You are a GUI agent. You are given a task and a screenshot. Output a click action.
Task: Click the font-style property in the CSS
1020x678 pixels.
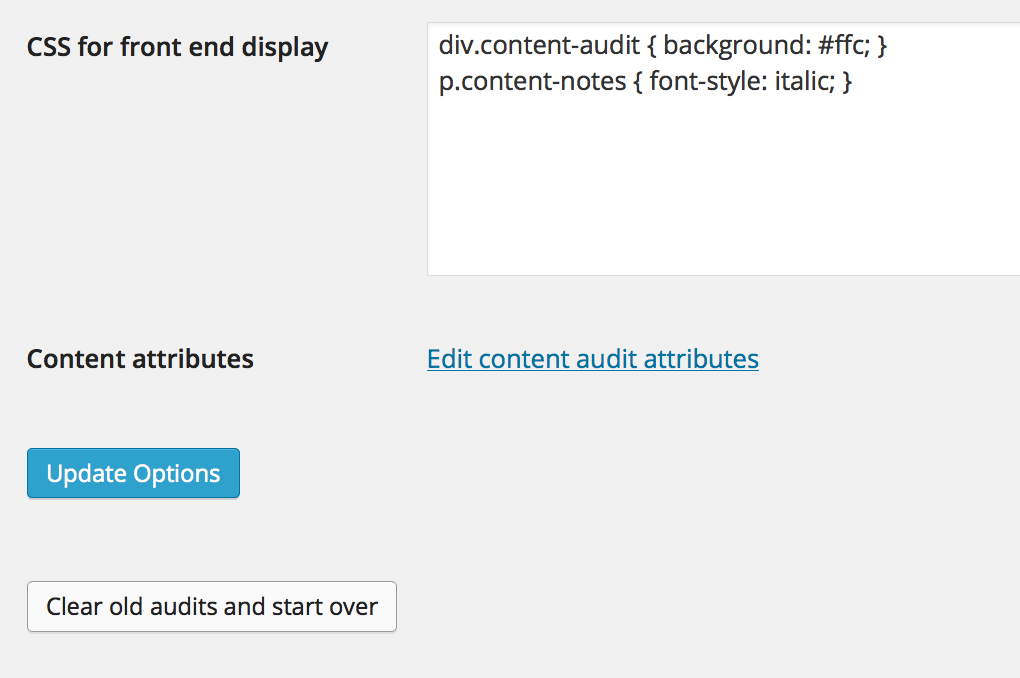pos(708,81)
